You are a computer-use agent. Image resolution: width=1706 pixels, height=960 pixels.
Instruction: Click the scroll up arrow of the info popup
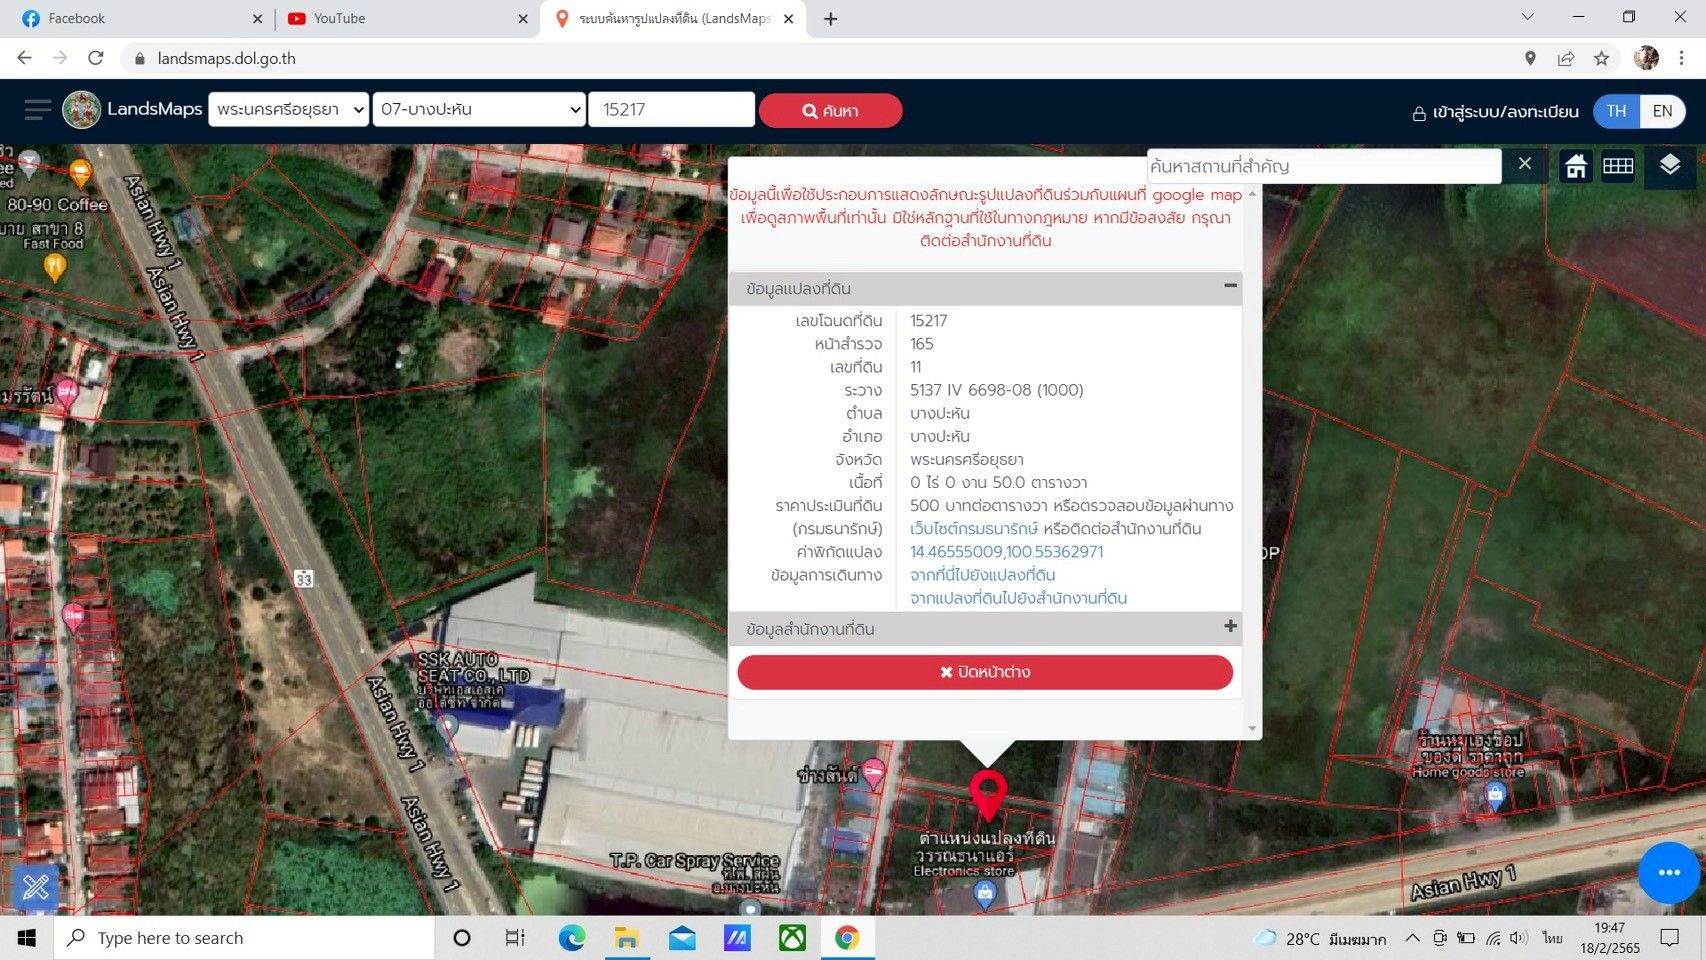[x=1252, y=194]
